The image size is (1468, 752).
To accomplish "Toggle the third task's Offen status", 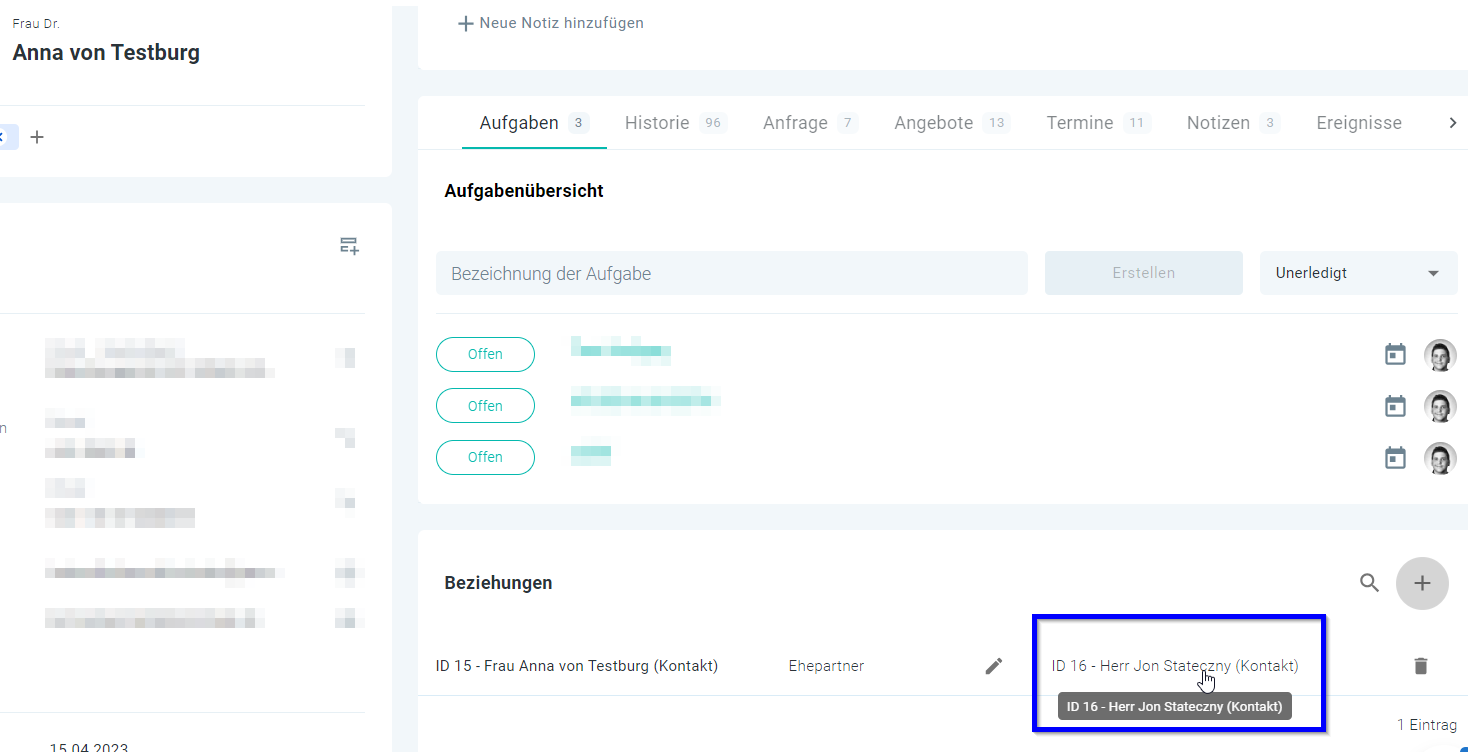I will (485, 457).
